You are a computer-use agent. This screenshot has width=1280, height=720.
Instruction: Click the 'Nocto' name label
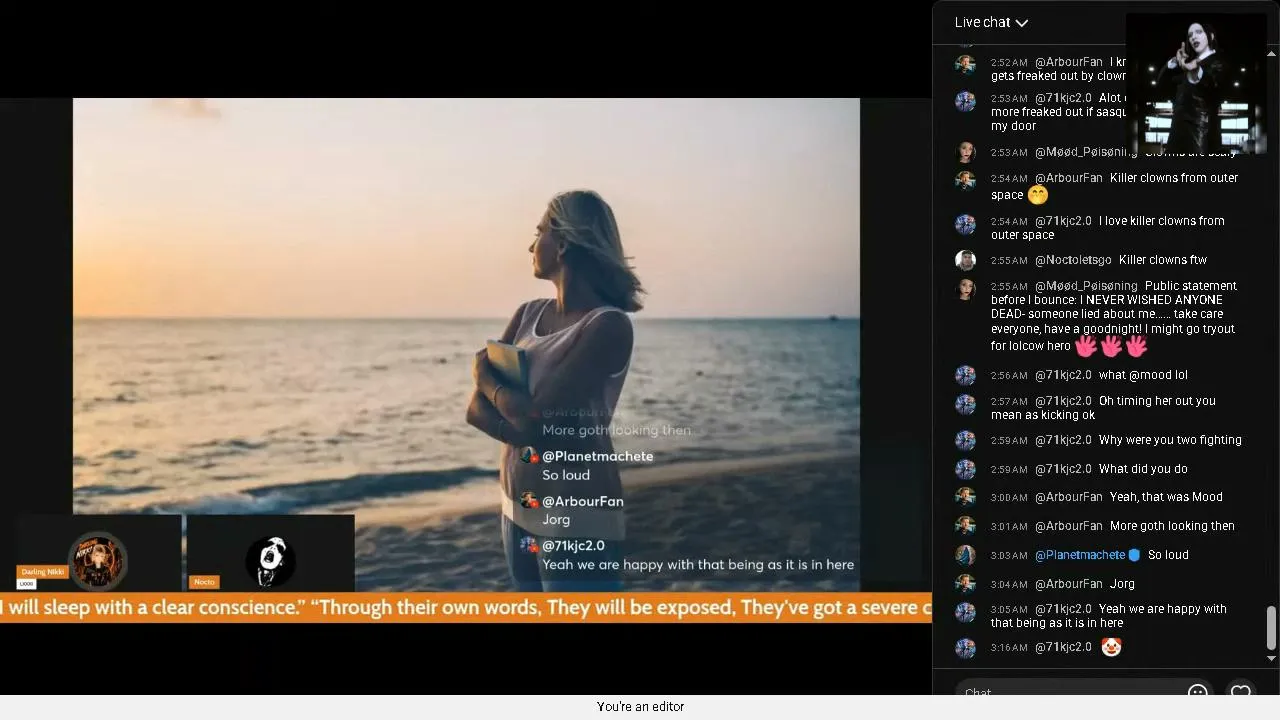point(204,582)
